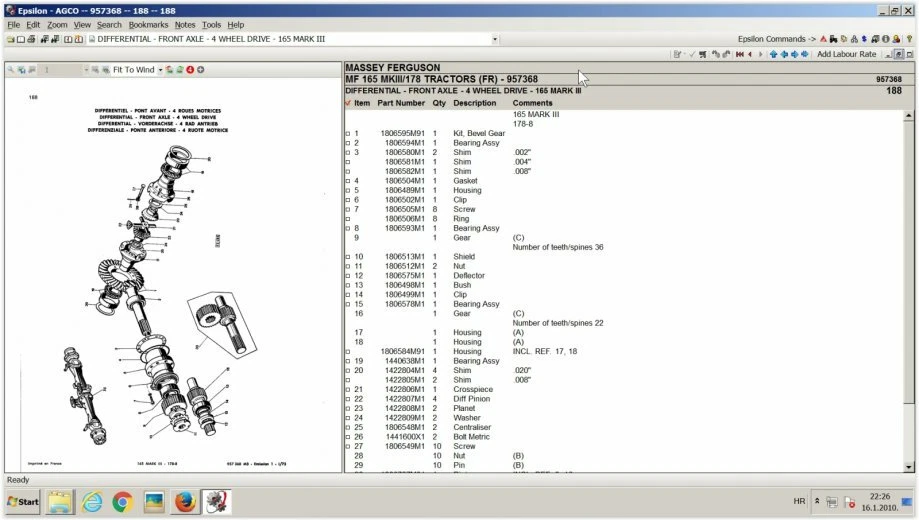Click the Add Labour Rate button
The height and width of the screenshot is (520, 919).
(846, 54)
